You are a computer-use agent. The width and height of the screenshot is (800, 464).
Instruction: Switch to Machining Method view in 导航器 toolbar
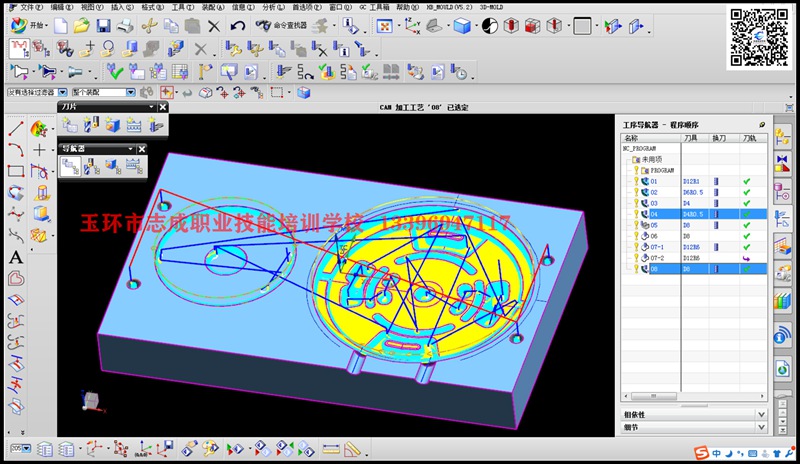(134, 166)
